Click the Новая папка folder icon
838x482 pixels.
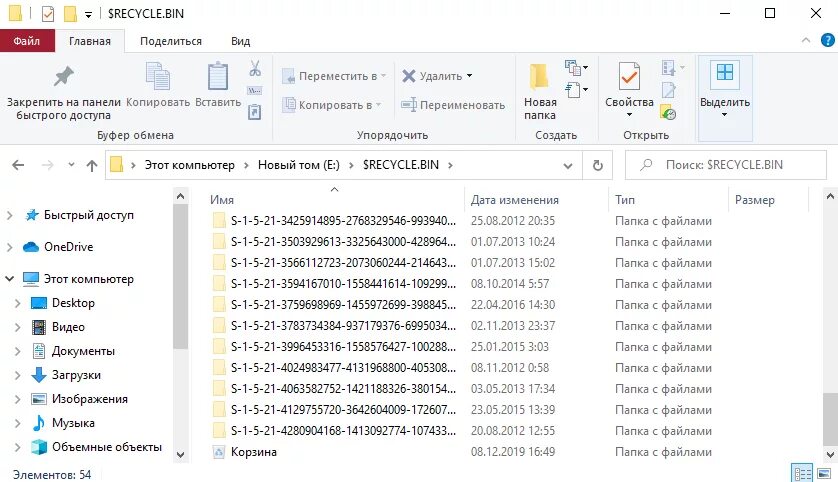(539, 76)
